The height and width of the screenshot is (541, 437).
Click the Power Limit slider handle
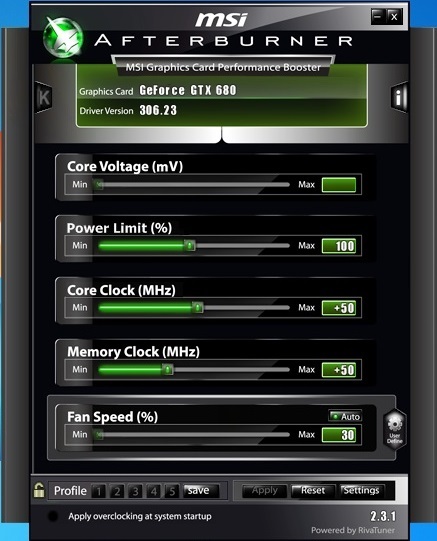click(x=189, y=246)
